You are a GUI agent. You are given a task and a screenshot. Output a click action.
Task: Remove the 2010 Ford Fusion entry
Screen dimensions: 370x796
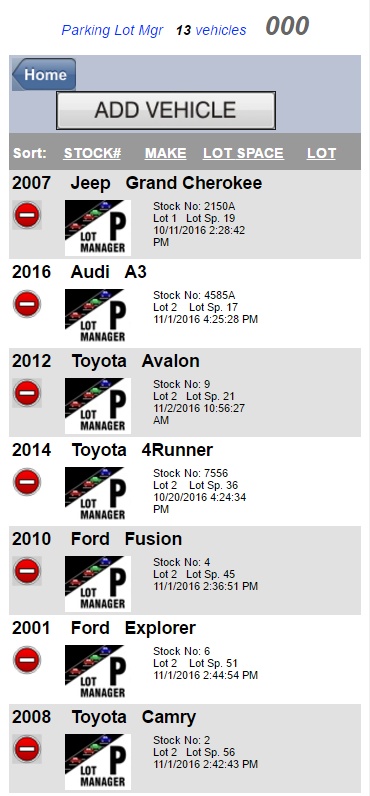coord(27,571)
